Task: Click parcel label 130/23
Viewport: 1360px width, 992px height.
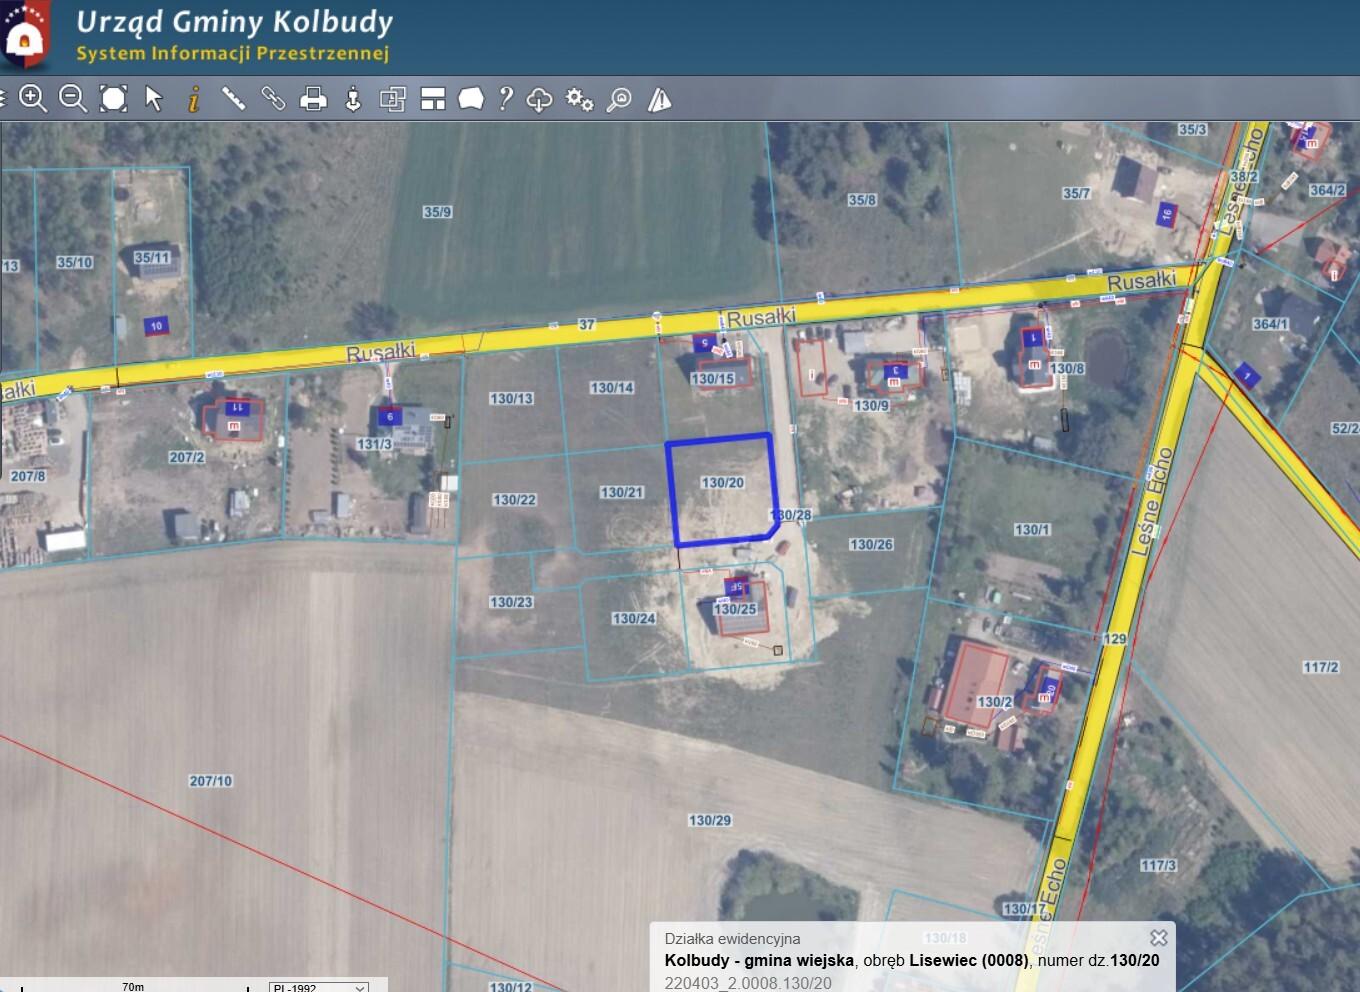Action: click(511, 602)
